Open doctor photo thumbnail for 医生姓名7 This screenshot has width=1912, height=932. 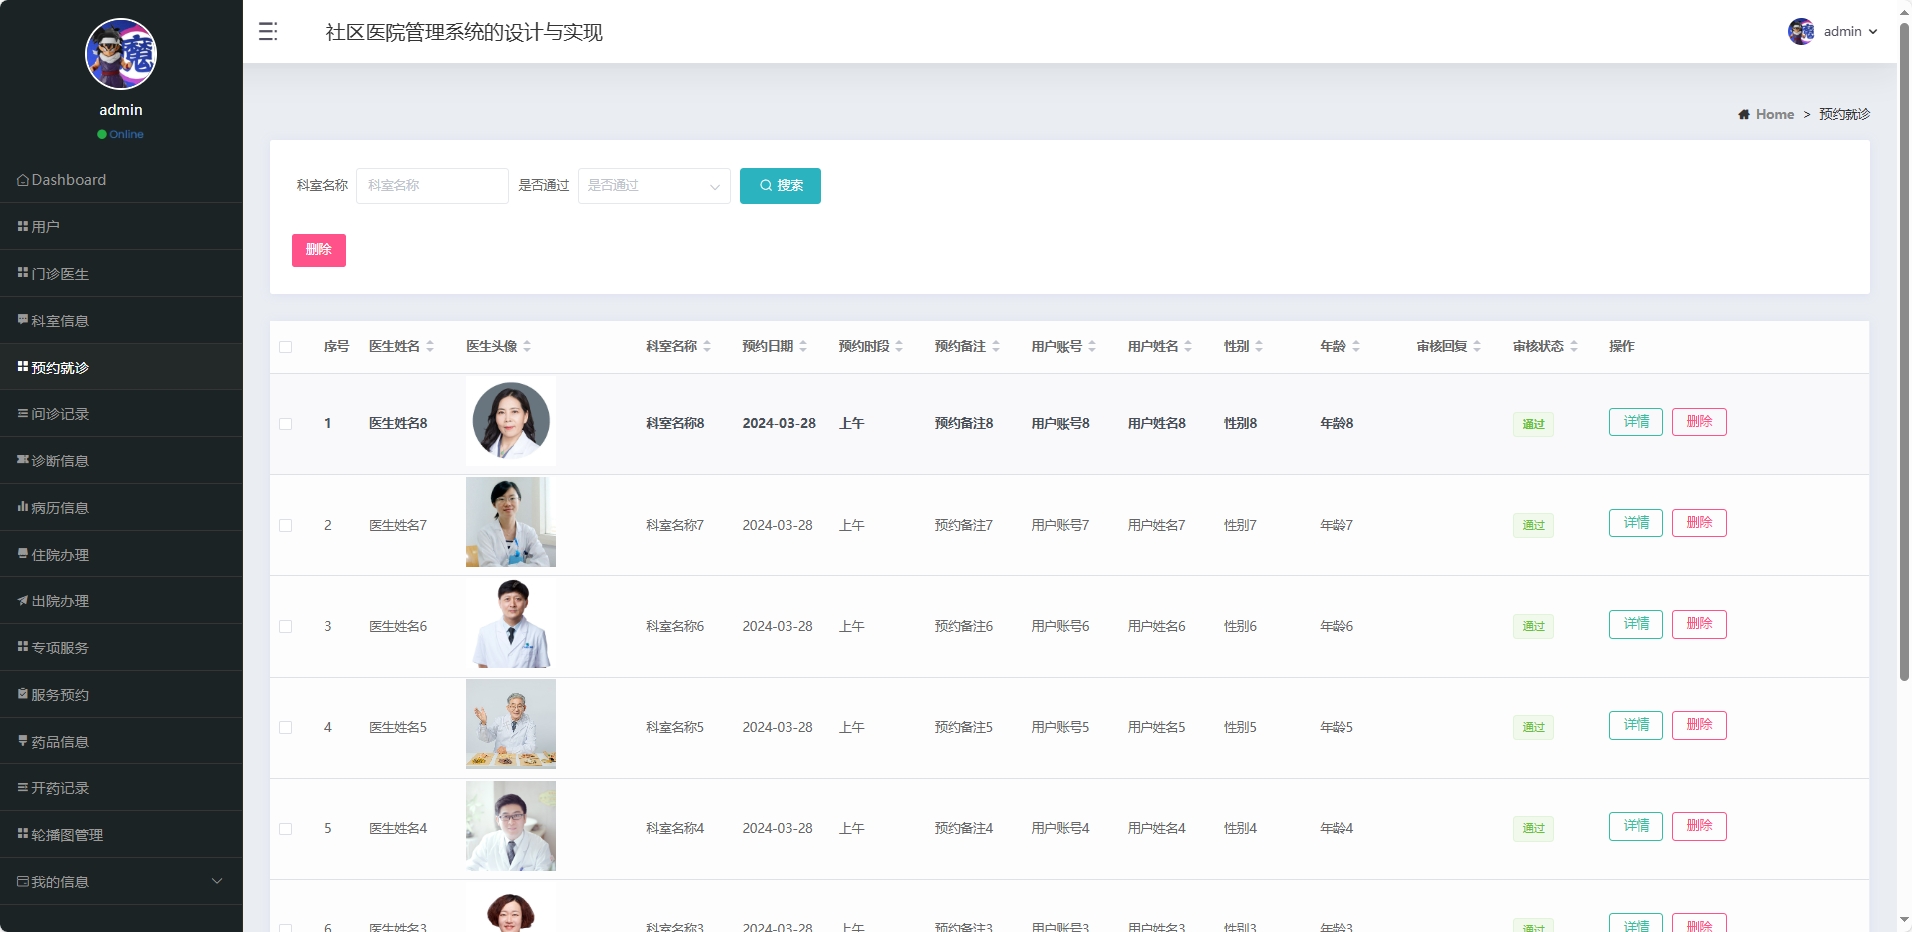pos(511,522)
